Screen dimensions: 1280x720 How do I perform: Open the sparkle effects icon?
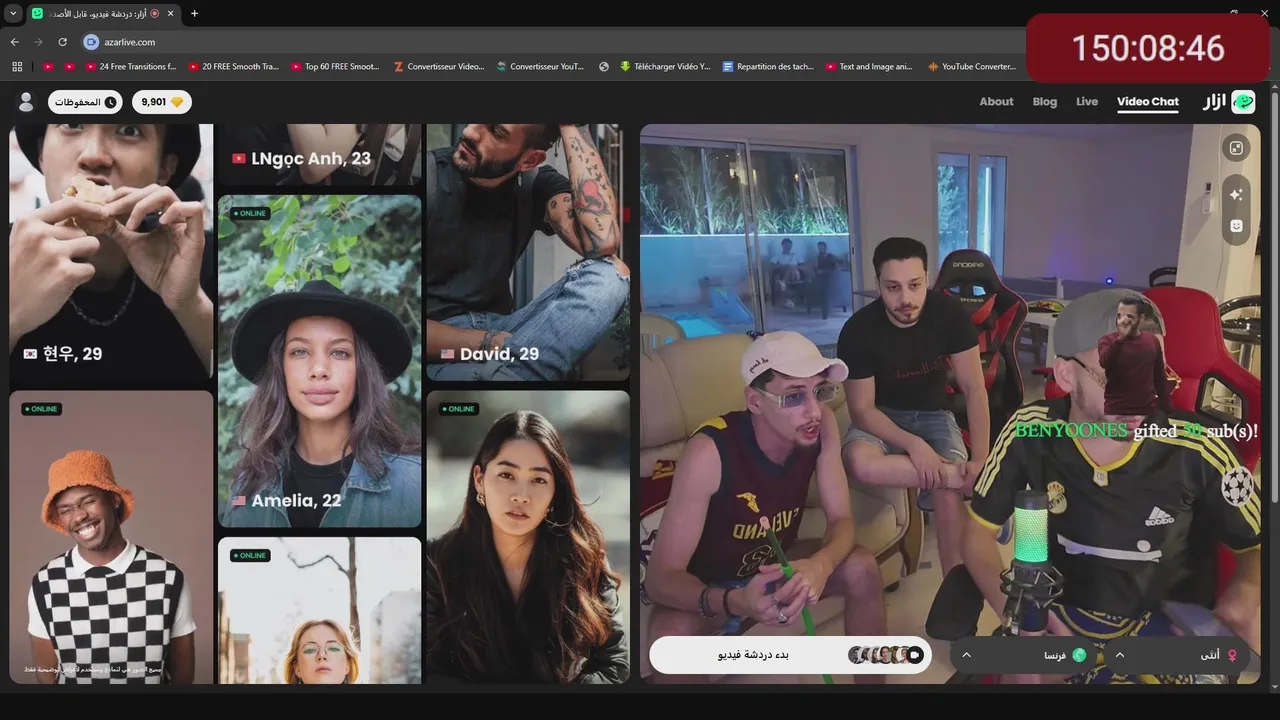pos(1236,195)
